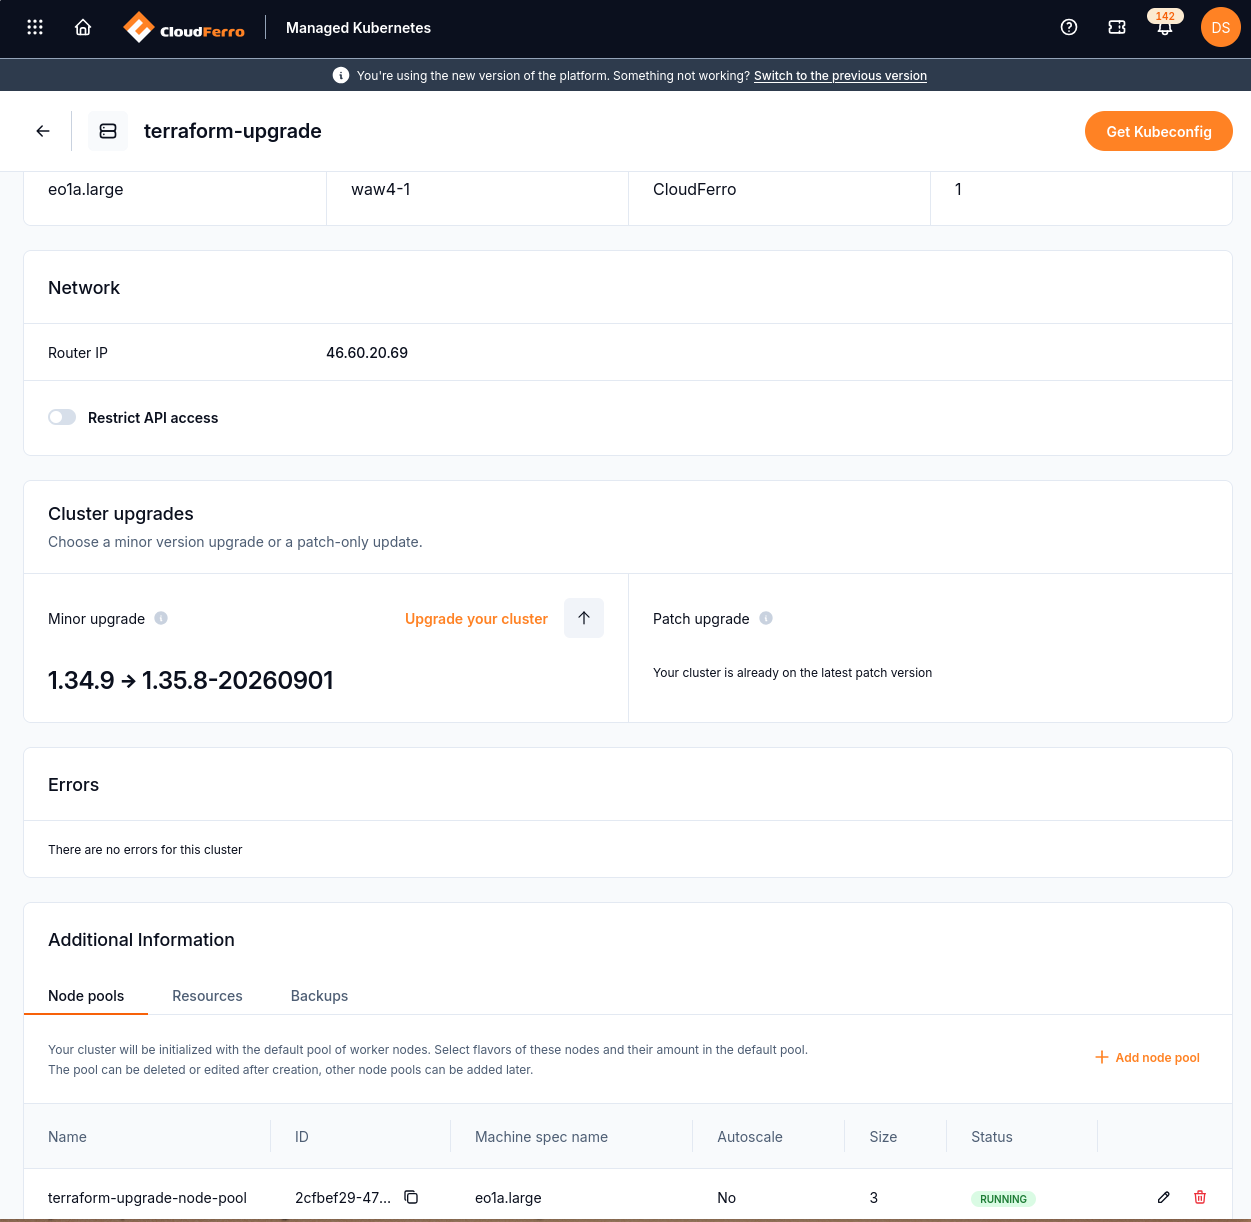Switch to the Resources tab
This screenshot has width=1251, height=1222.
(x=207, y=996)
